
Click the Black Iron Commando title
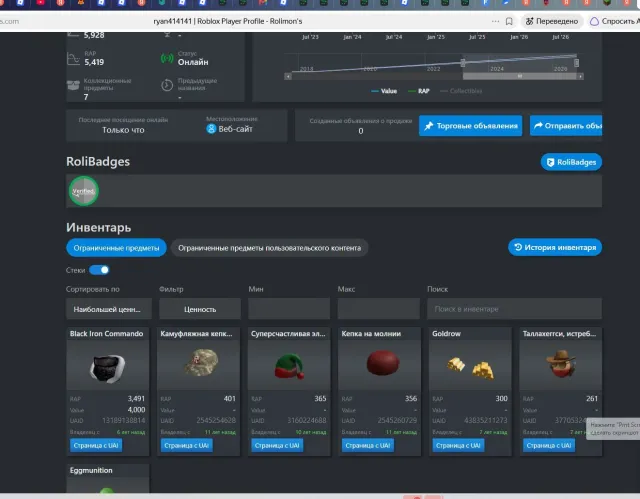107,334
